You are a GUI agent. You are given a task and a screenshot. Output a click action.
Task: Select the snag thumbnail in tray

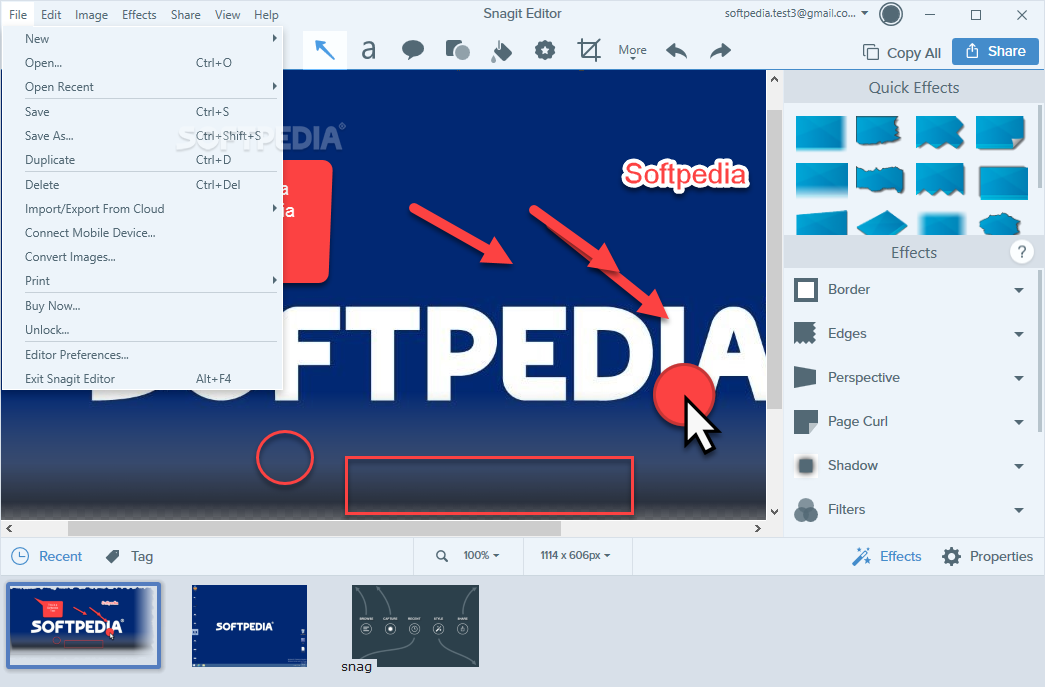(415, 626)
